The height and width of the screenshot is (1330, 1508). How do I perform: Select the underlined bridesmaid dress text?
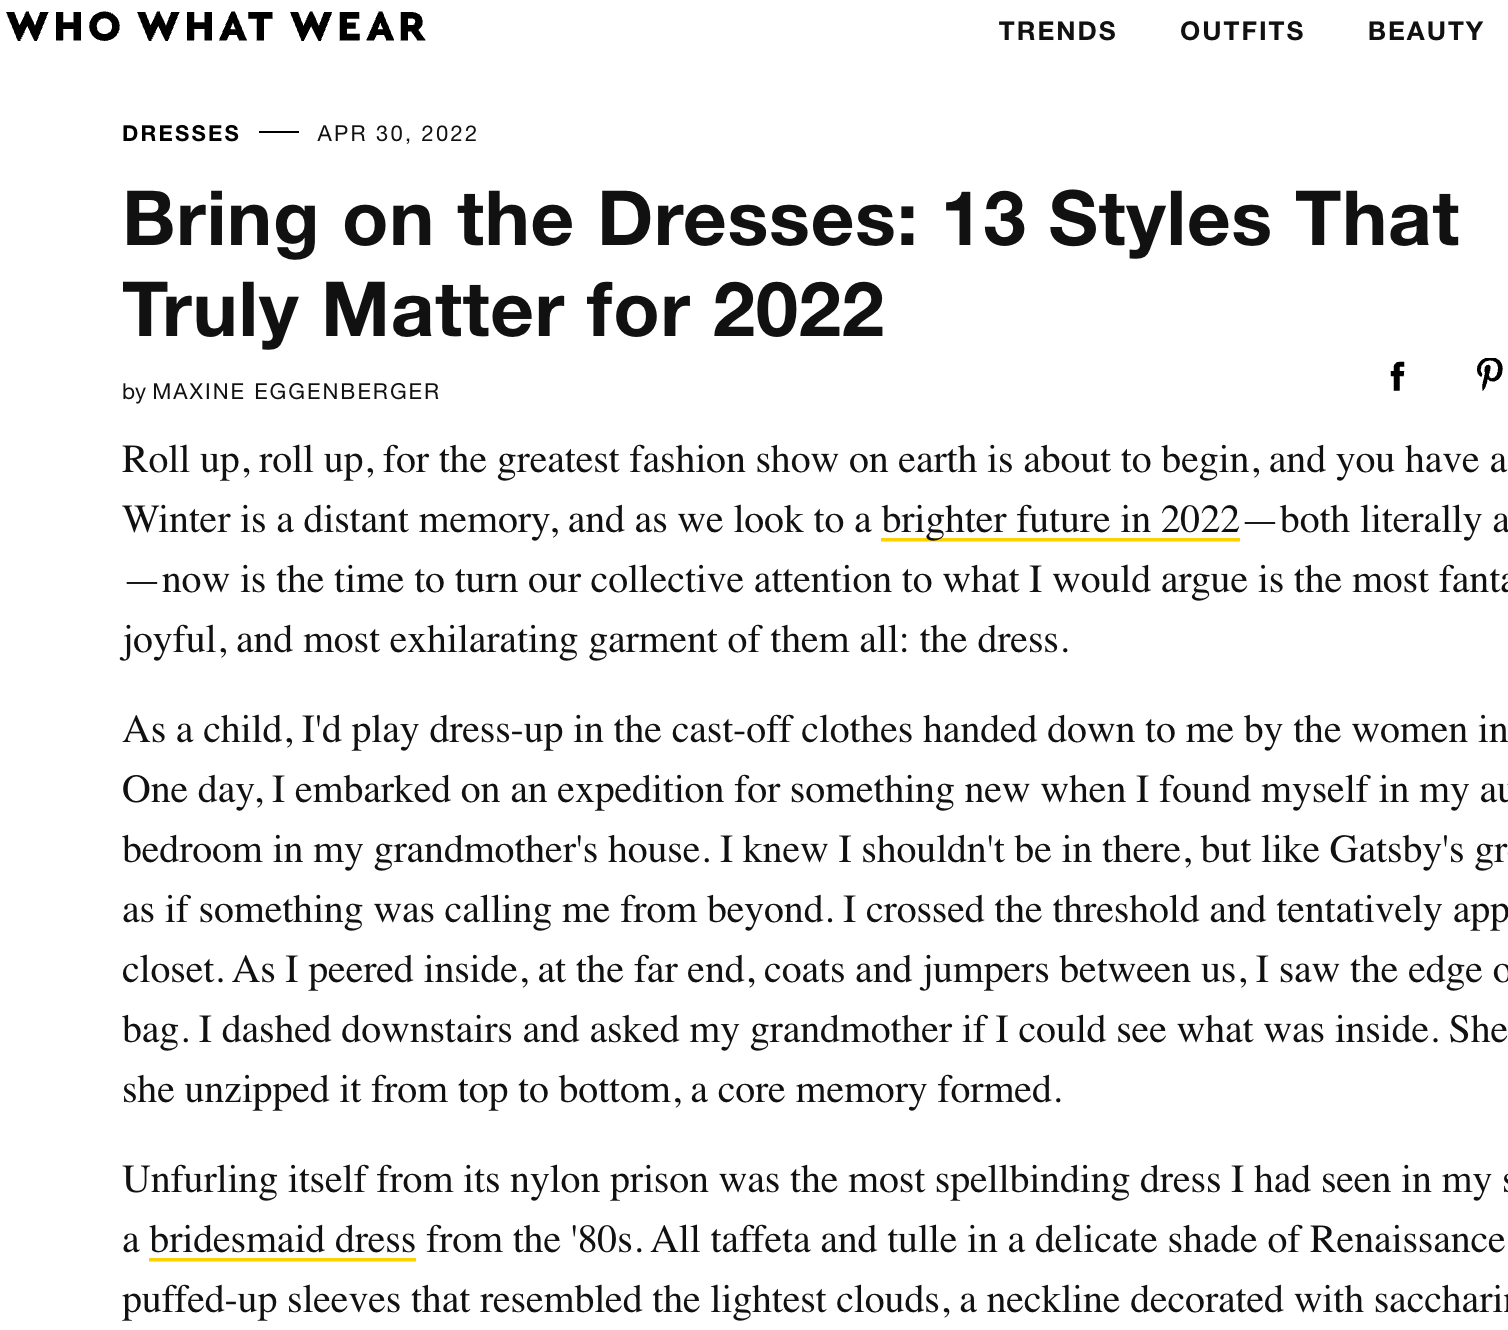point(281,1239)
